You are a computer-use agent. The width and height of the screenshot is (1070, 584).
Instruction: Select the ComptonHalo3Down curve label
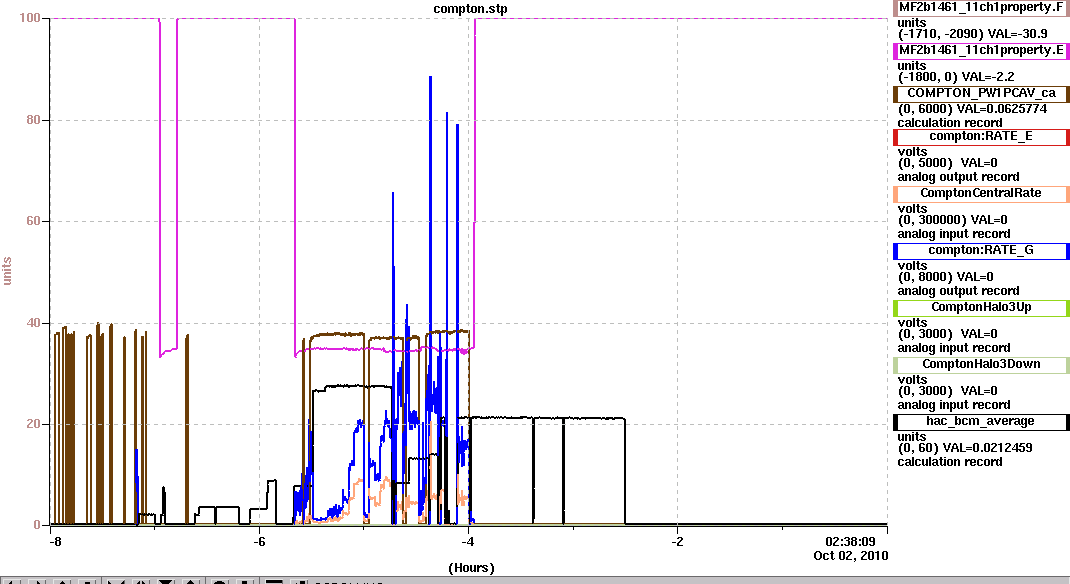[981, 364]
